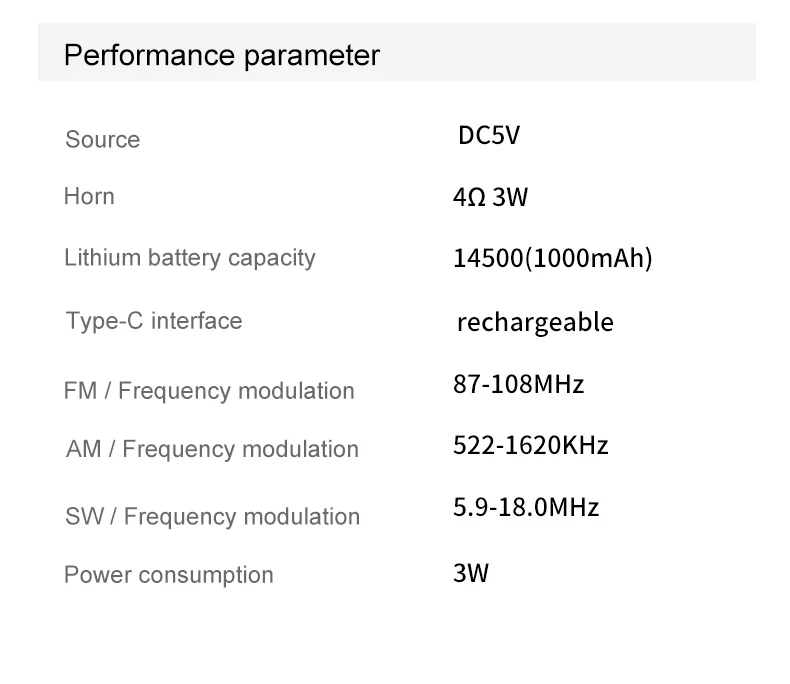This screenshot has height=684, width=790.
Task: Click the 'Lithium battery capacity' label
Action: (x=189, y=257)
